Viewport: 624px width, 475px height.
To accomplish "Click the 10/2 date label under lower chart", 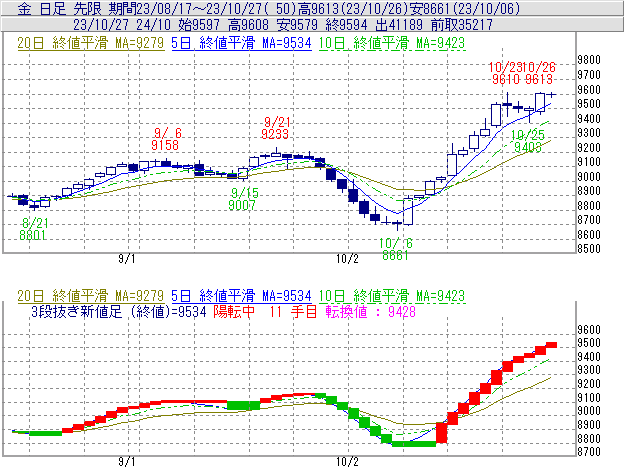I will click(347, 462).
